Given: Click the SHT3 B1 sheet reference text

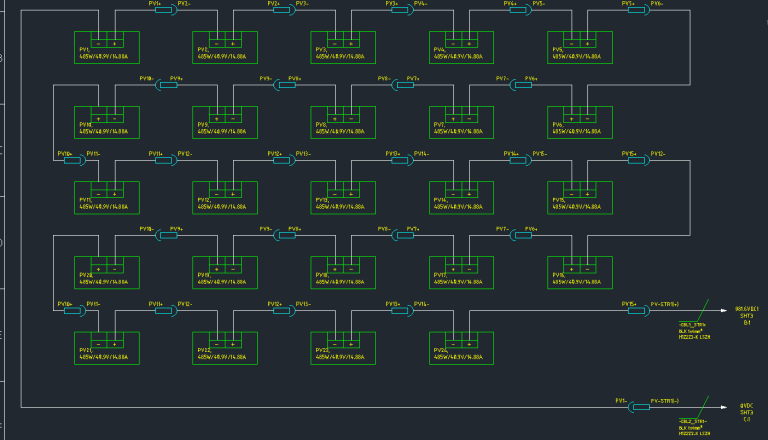Looking at the screenshot, I should [747, 316].
